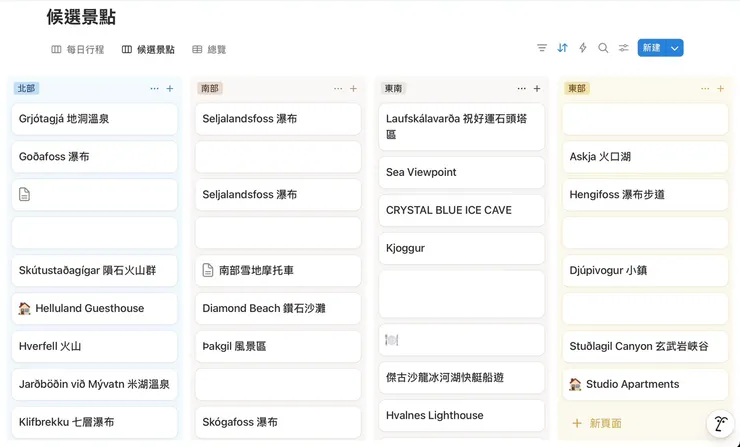This screenshot has width=740, height=447.
Task: Click plus icon on 東南 column header
Action: (537, 89)
